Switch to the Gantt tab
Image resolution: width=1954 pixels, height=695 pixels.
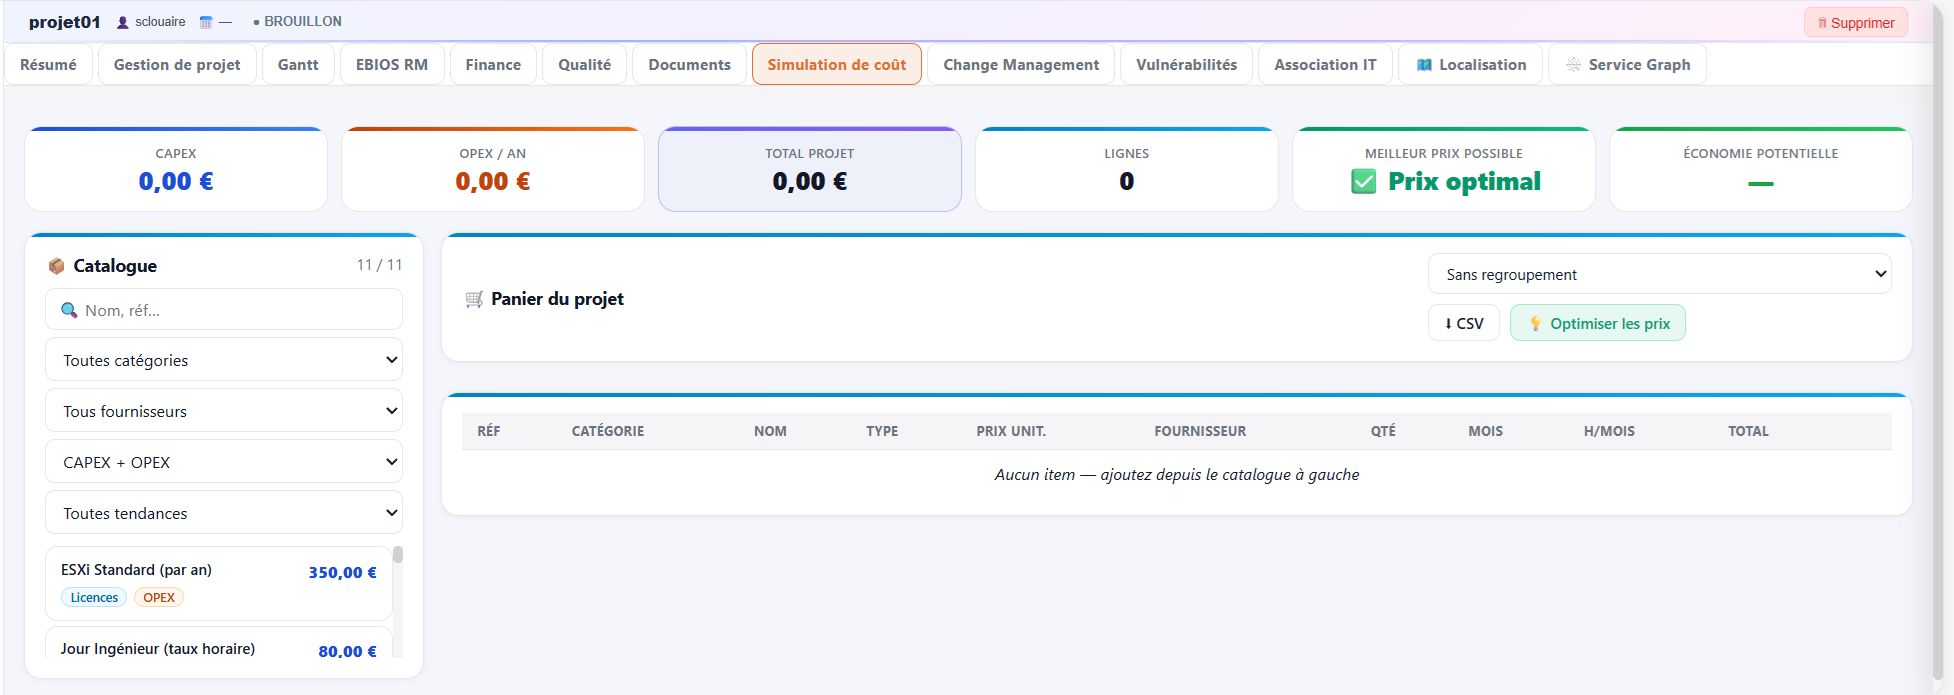click(298, 65)
